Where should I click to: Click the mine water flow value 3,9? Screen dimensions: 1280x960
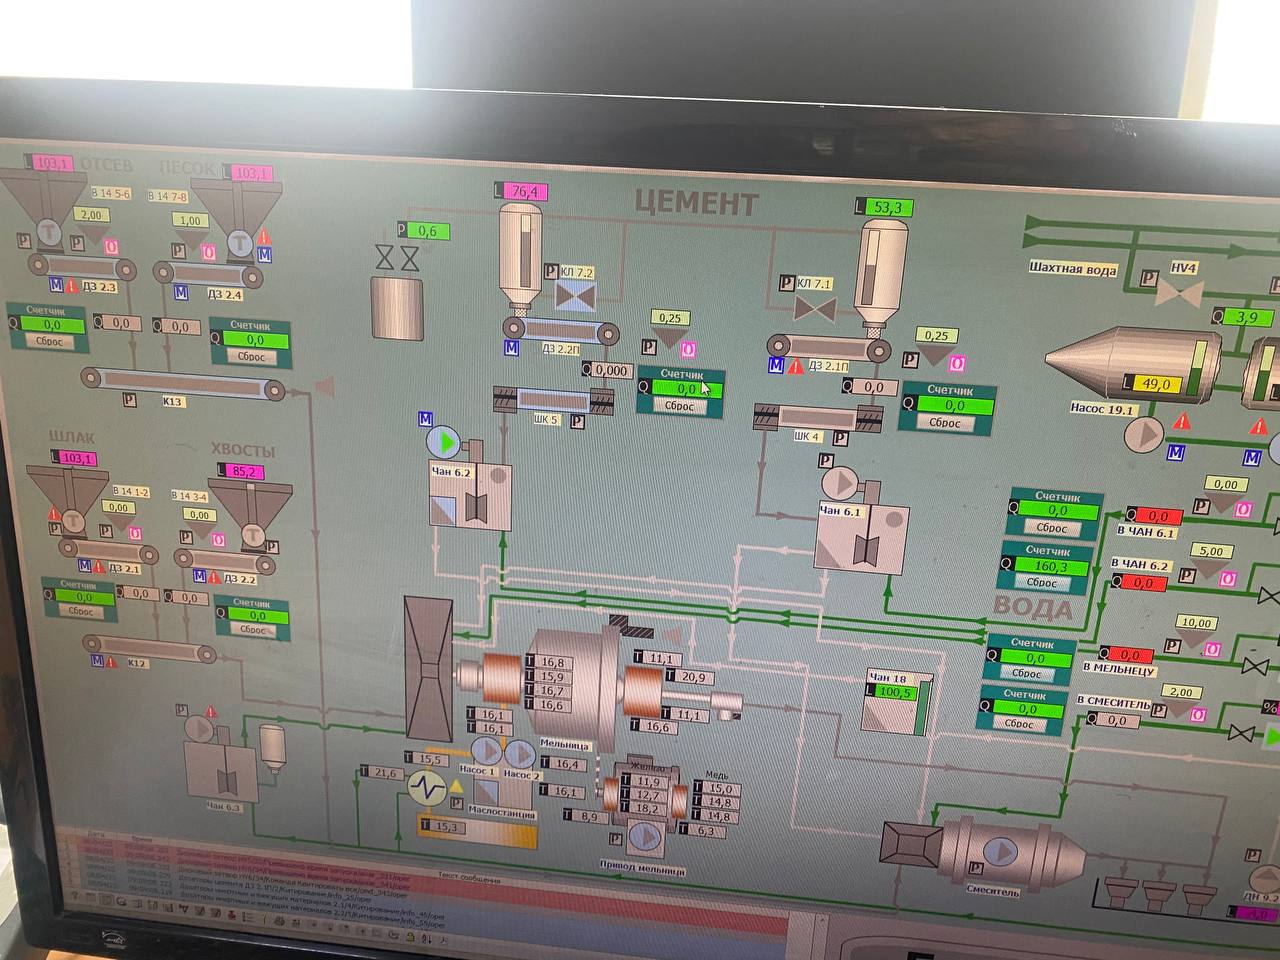pyautogui.click(x=1246, y=317)
